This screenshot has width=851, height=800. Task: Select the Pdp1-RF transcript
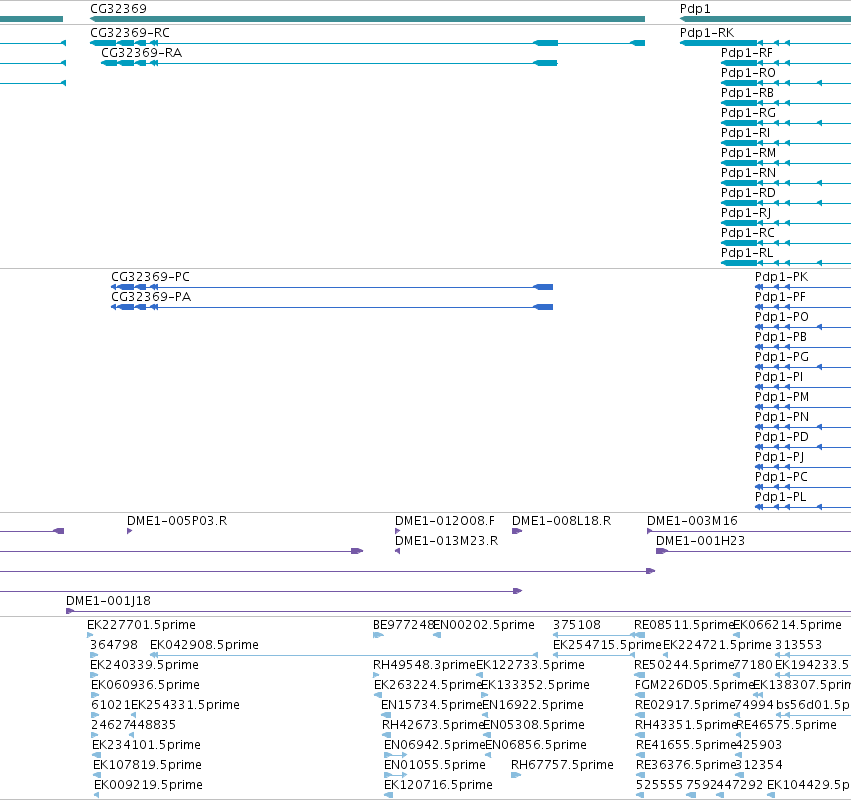tap(786, 63)
